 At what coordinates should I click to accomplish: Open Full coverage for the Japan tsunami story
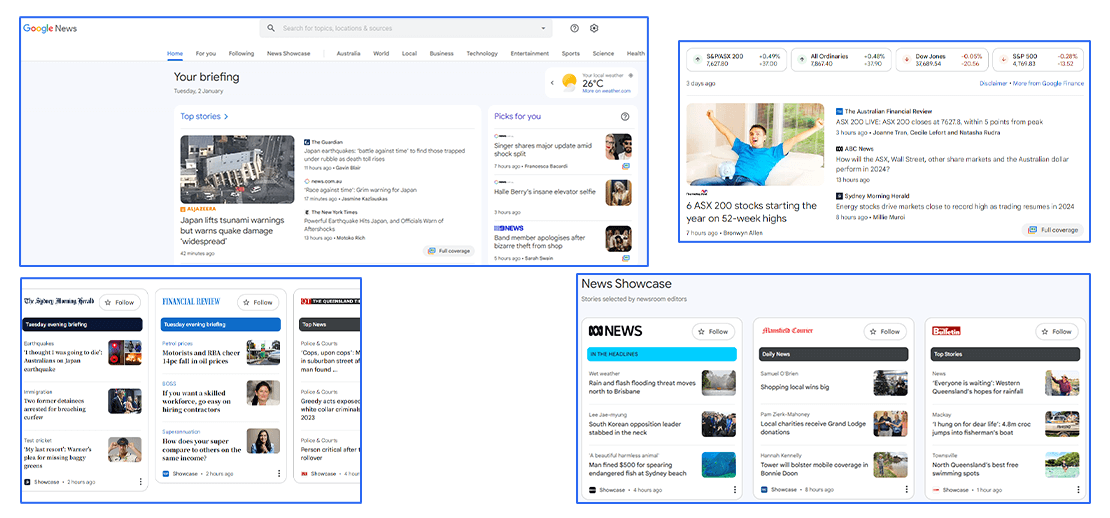pyautogui.click(x=449, y=251)
